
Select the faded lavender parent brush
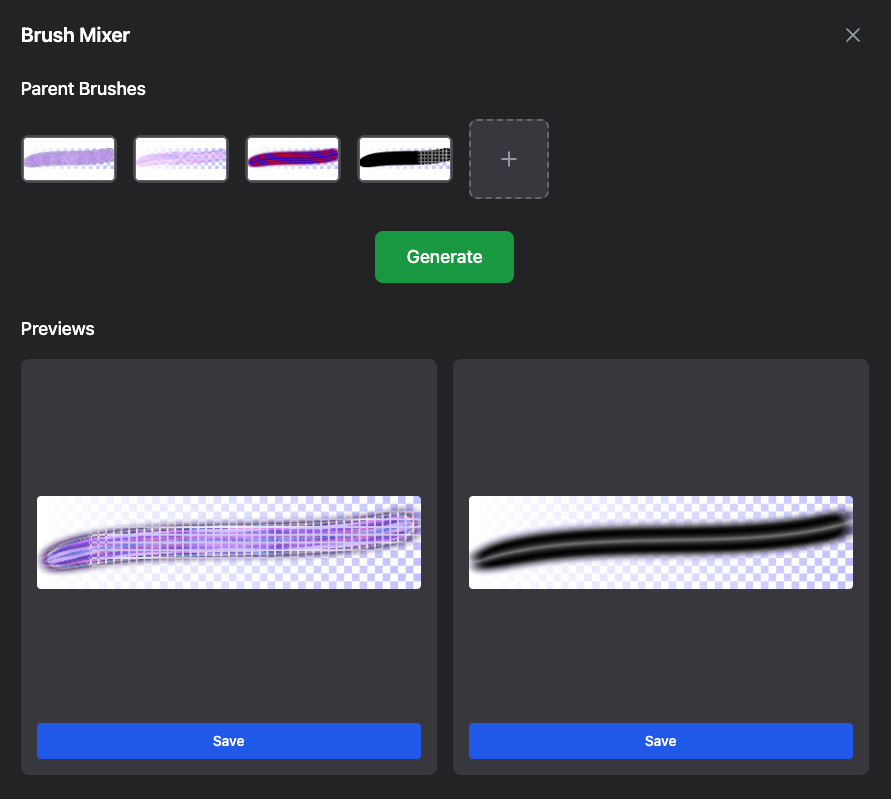coord(181,158)
